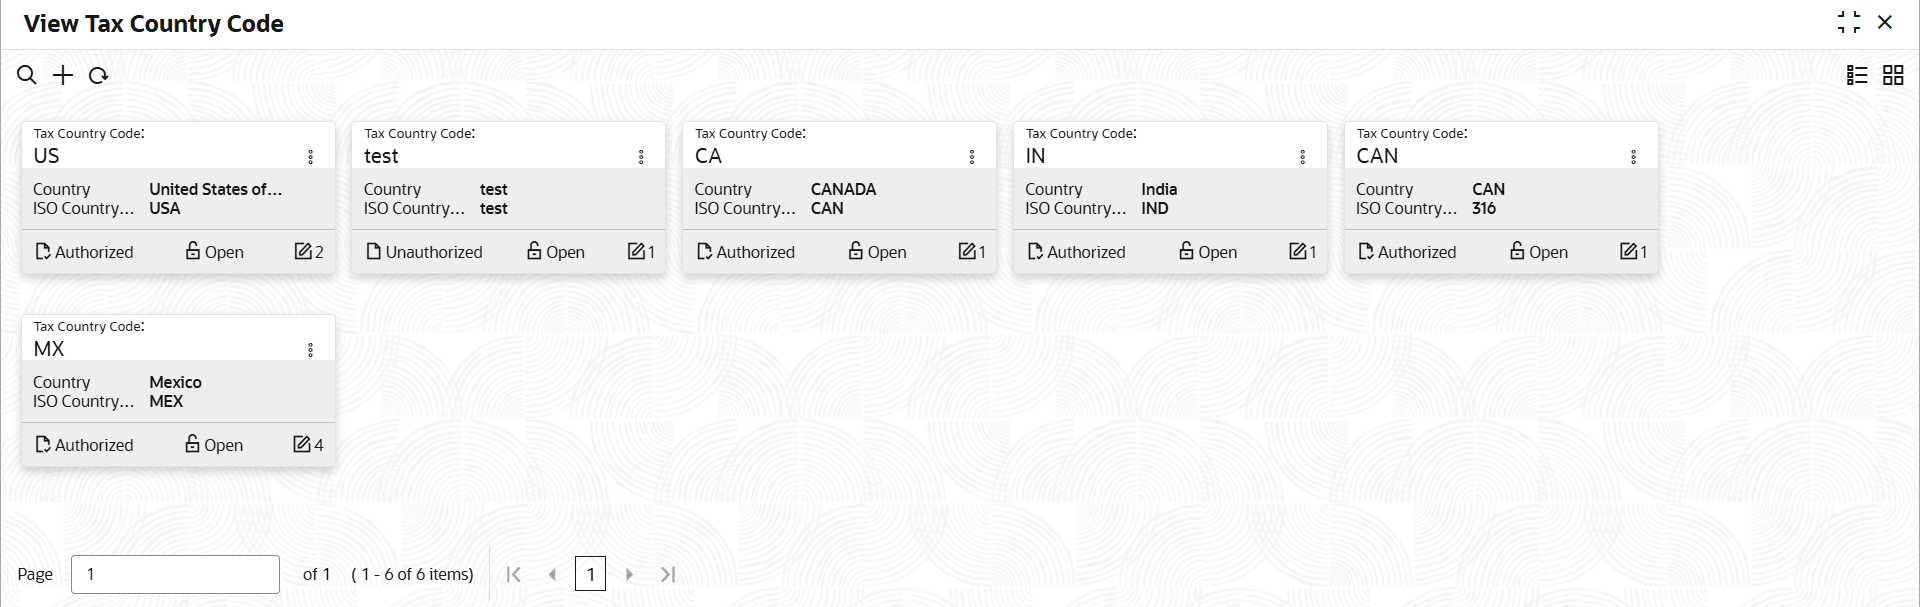This screenshot has height=607, width=1920.
Task: Open options menu on IN card
Action: pyautogui.click(x=1302, y=157)
